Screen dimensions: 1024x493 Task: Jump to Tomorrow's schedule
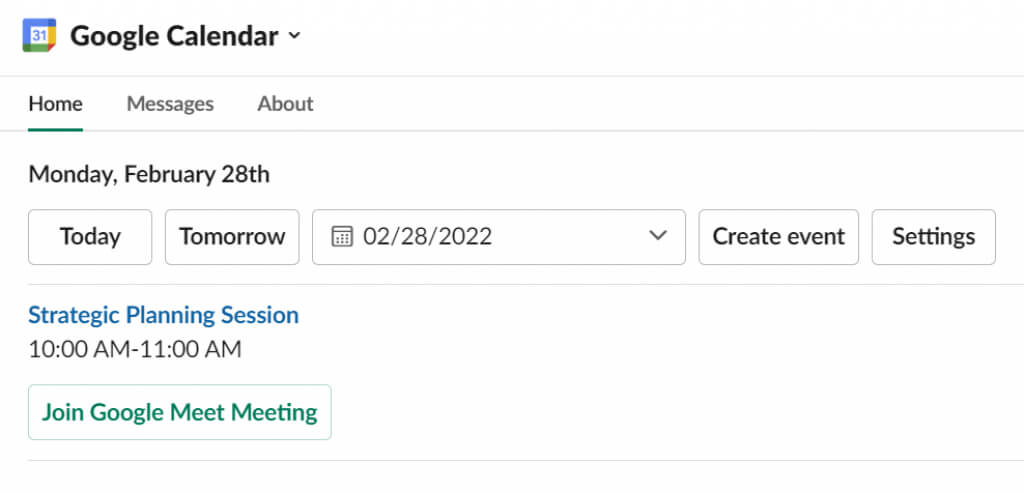[x=232, y=237]
